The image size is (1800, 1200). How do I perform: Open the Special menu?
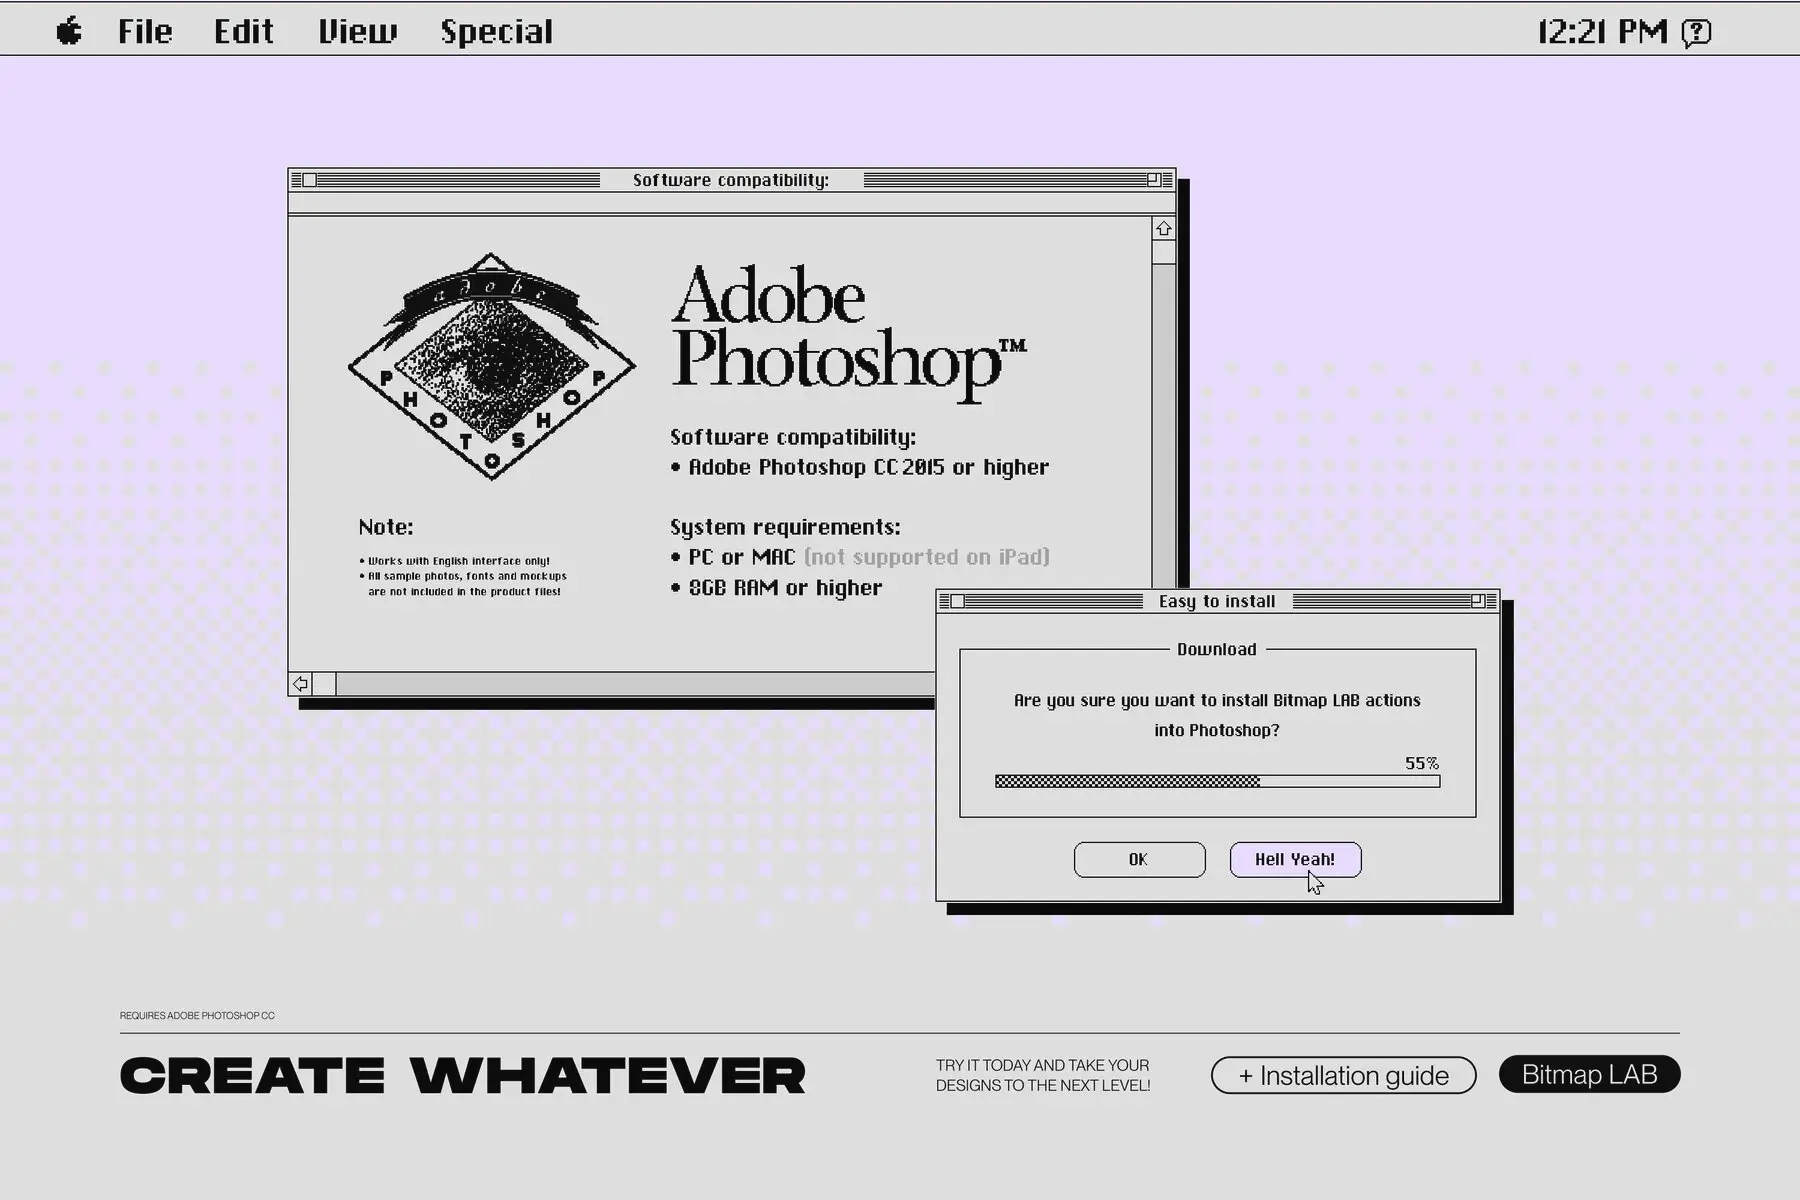click(x=498, y=30)
